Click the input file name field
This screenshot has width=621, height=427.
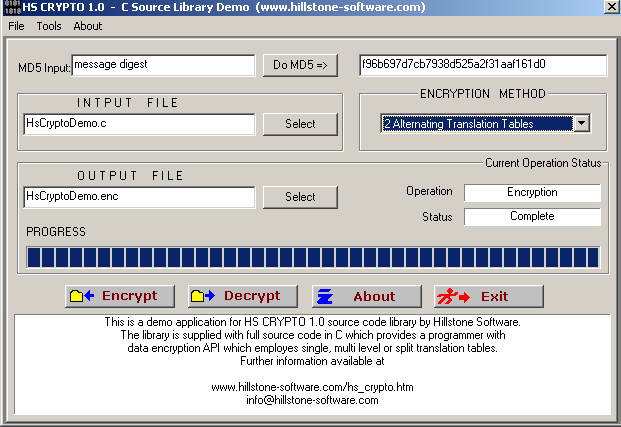tap(139, 124)
